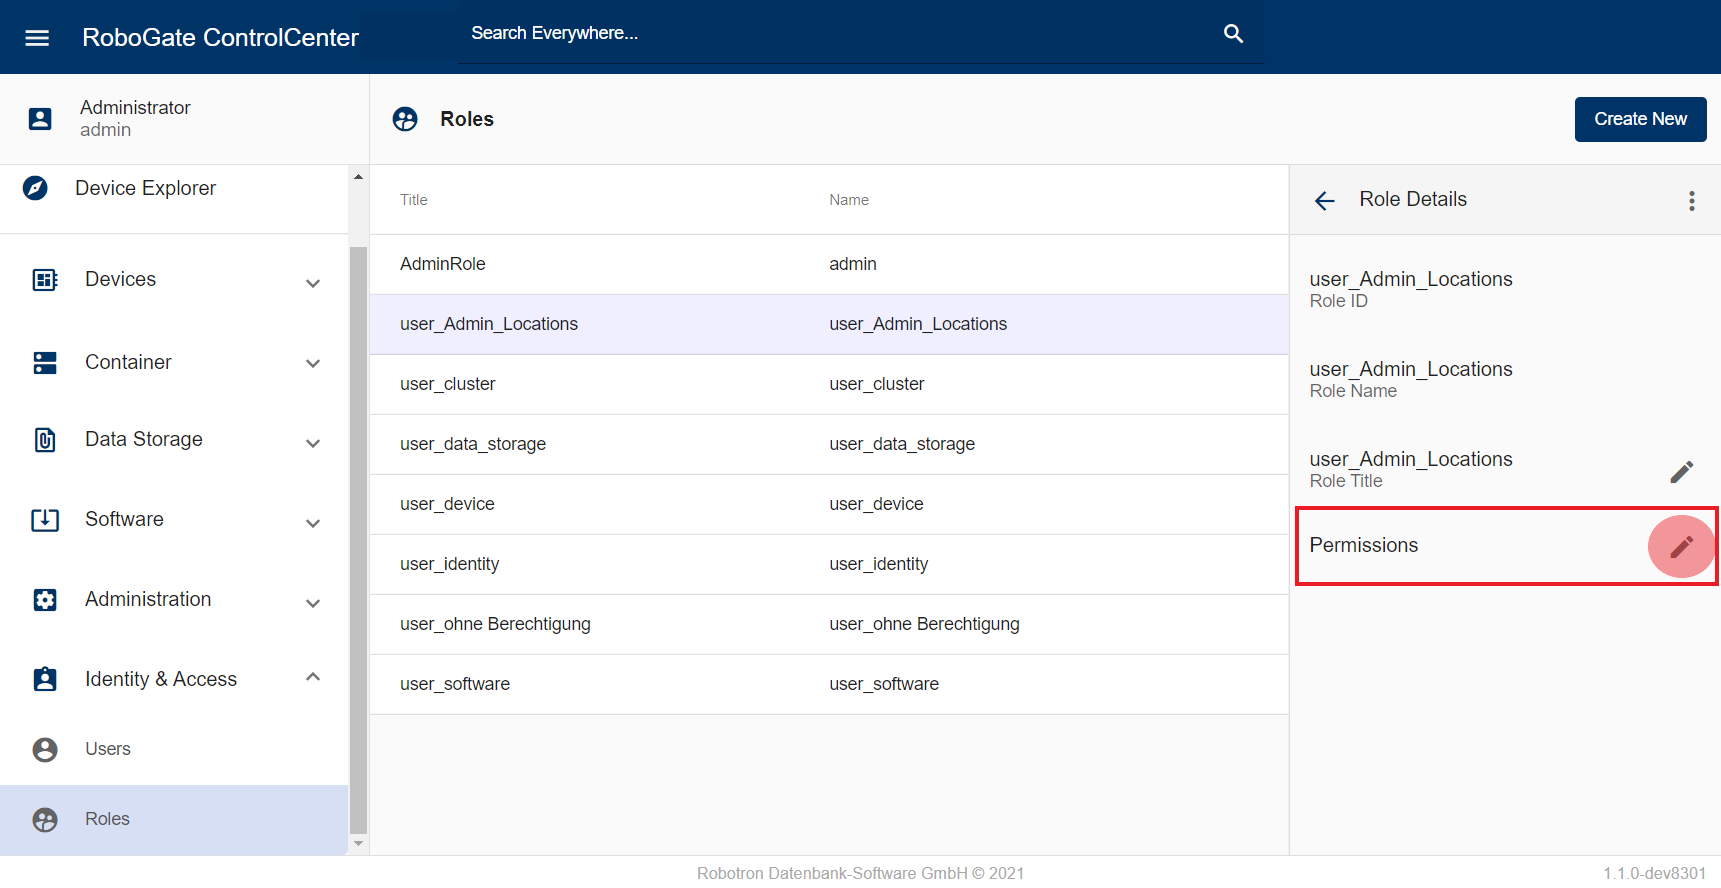Select the user_Admin_Locations table row
This screenshot has width=1721, height=888.
pos(829,324)
